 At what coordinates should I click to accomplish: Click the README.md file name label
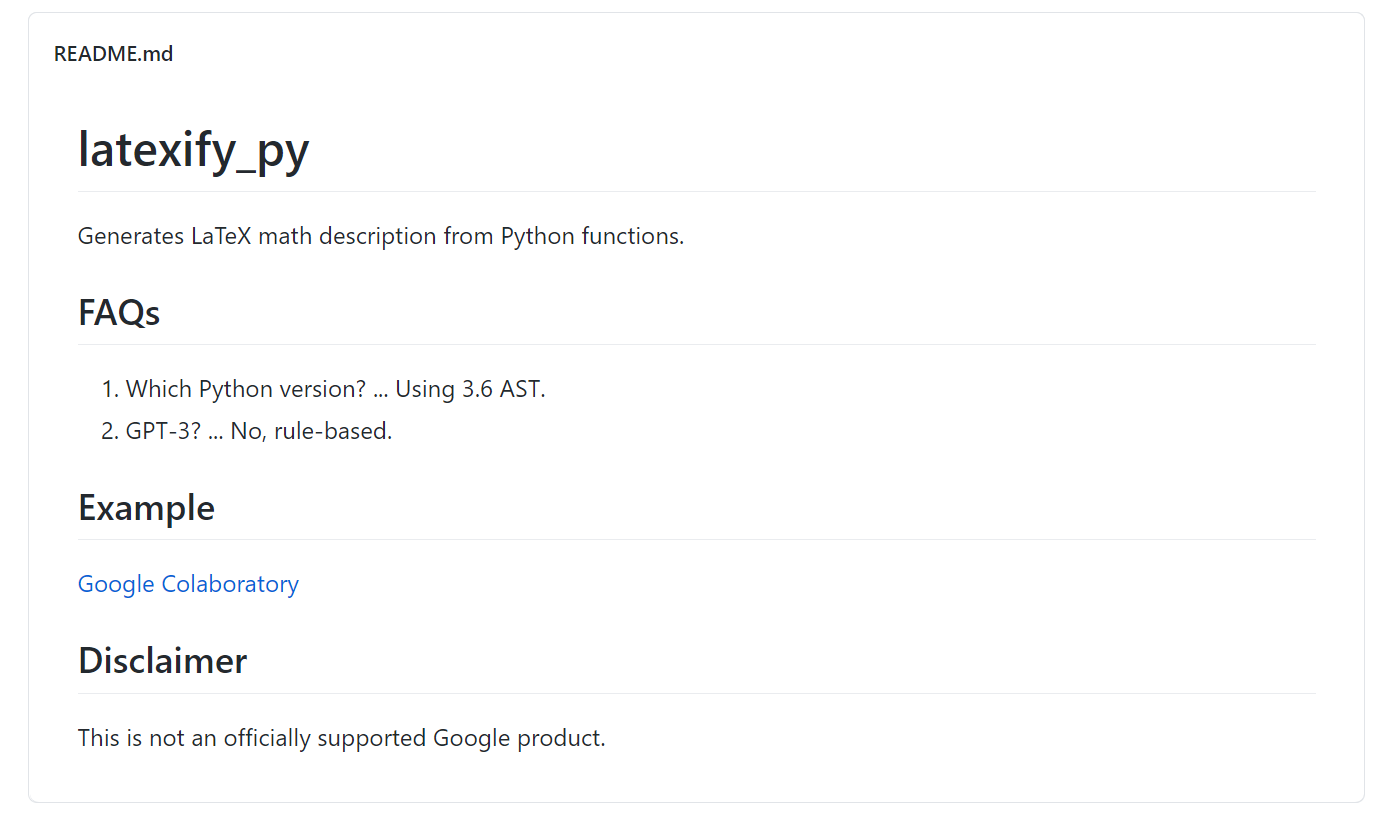click(x=113, y=54)
